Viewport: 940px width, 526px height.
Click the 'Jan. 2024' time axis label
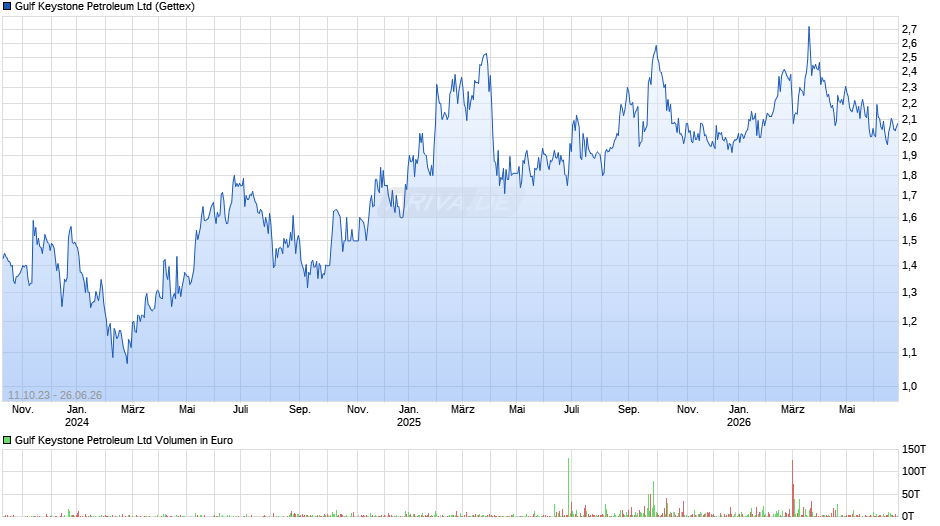coord(77,416)
